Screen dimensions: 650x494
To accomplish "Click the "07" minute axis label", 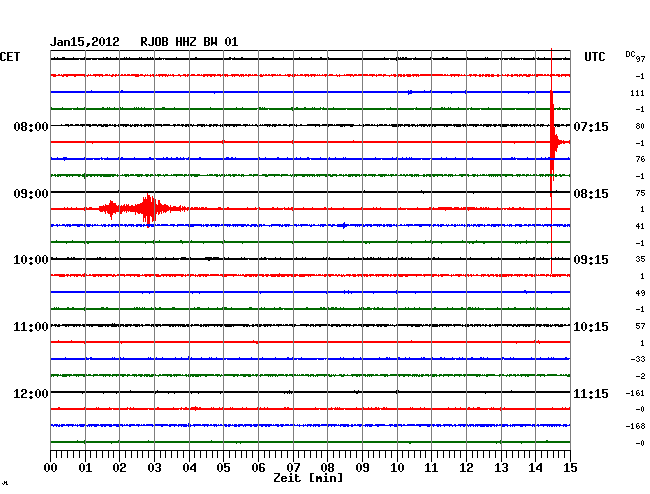I will (293, 468).
